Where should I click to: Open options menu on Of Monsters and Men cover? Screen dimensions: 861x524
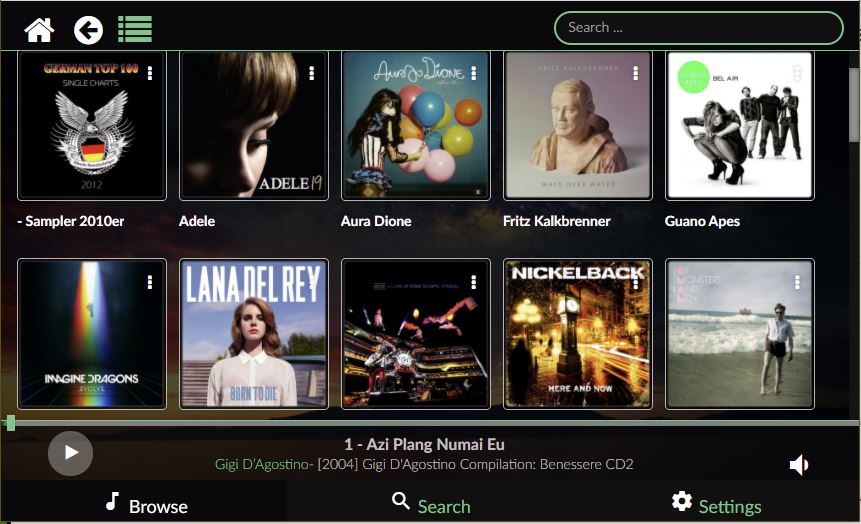(x=797, y=282)
